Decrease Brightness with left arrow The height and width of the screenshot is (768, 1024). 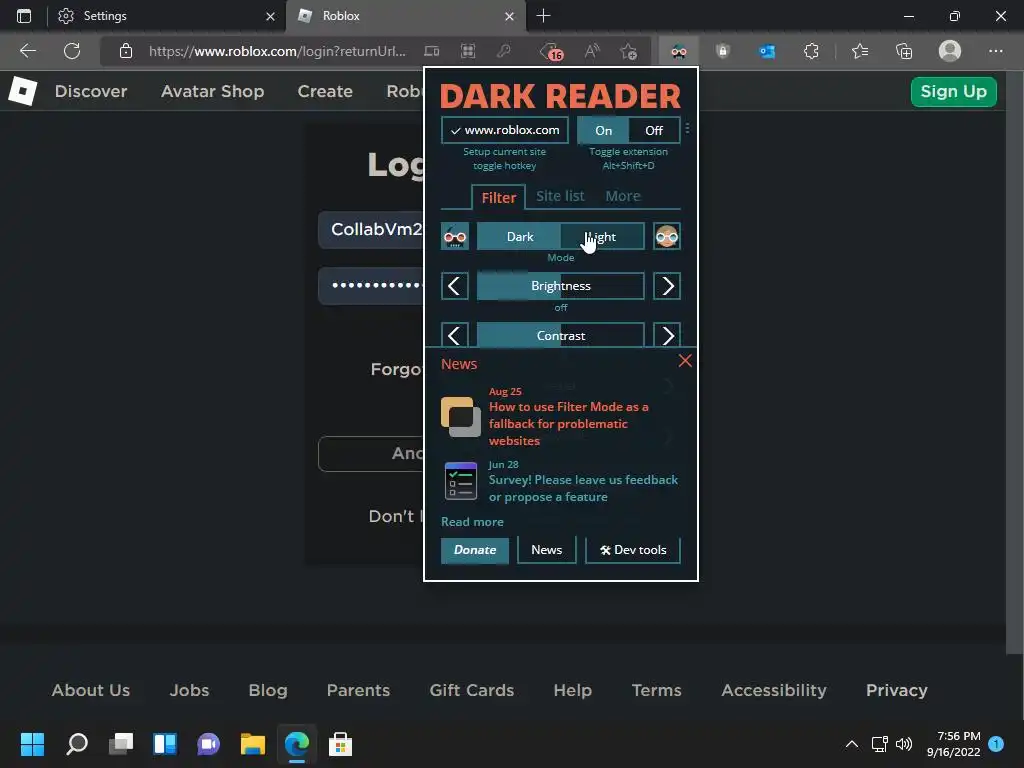coord(455,286)
